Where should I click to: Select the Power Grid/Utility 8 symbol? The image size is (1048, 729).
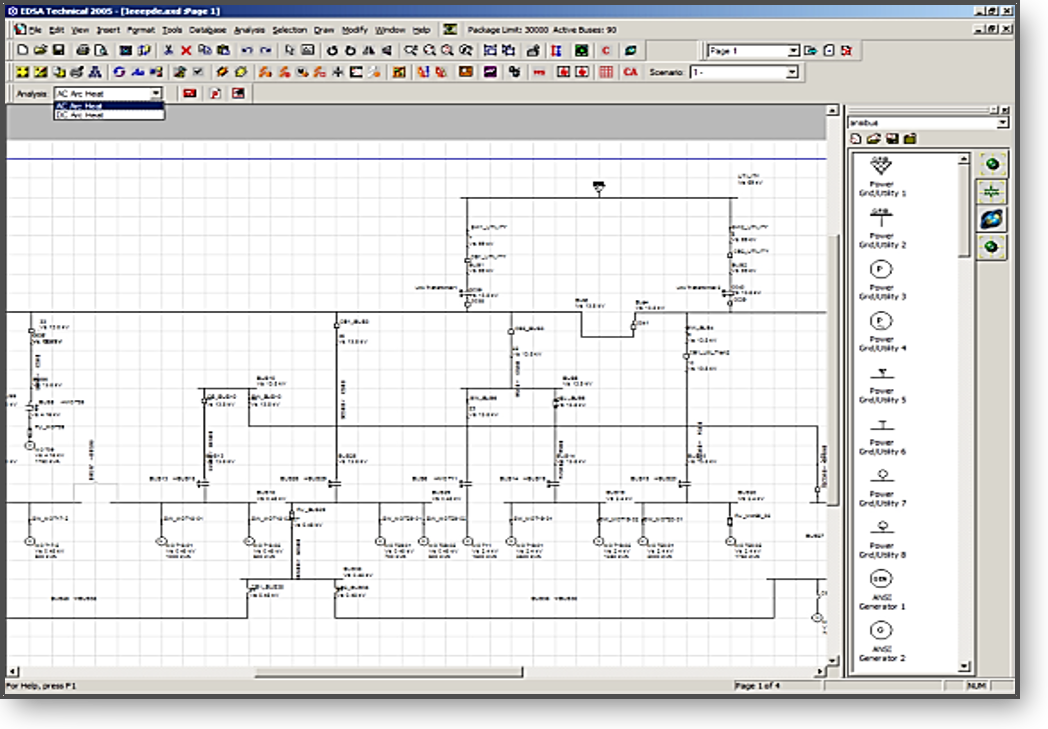point(882,539)
